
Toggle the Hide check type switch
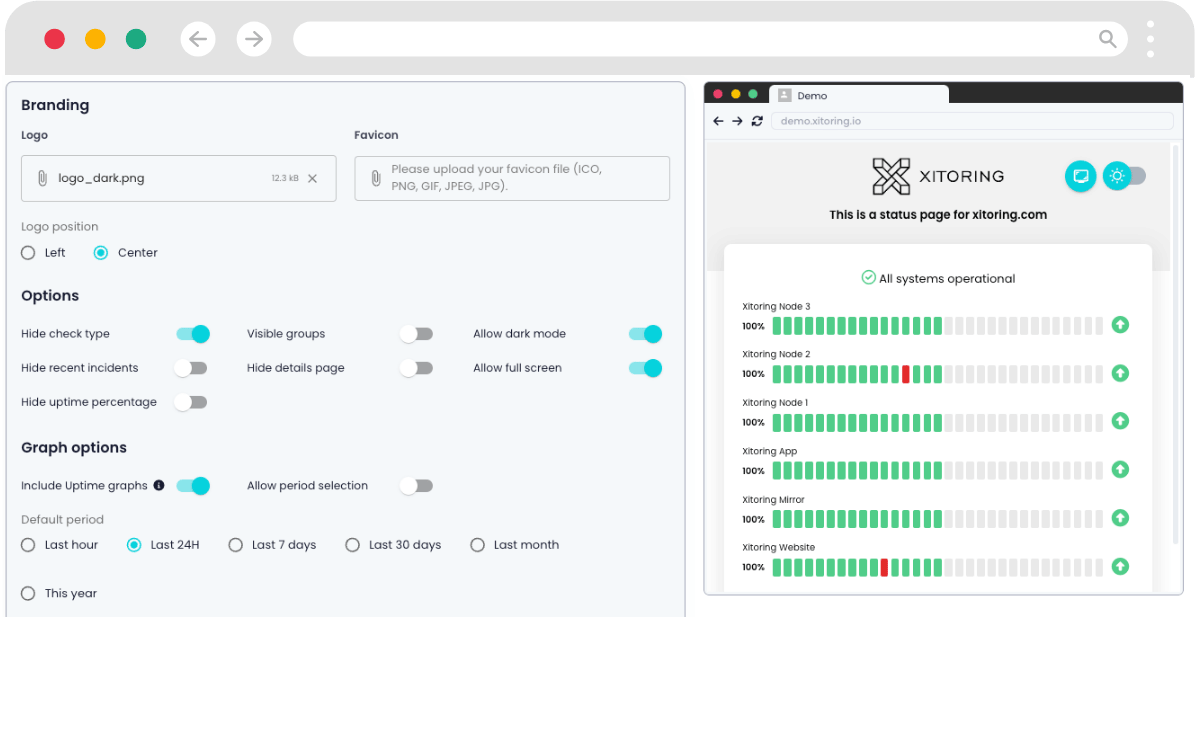(193, 334)
